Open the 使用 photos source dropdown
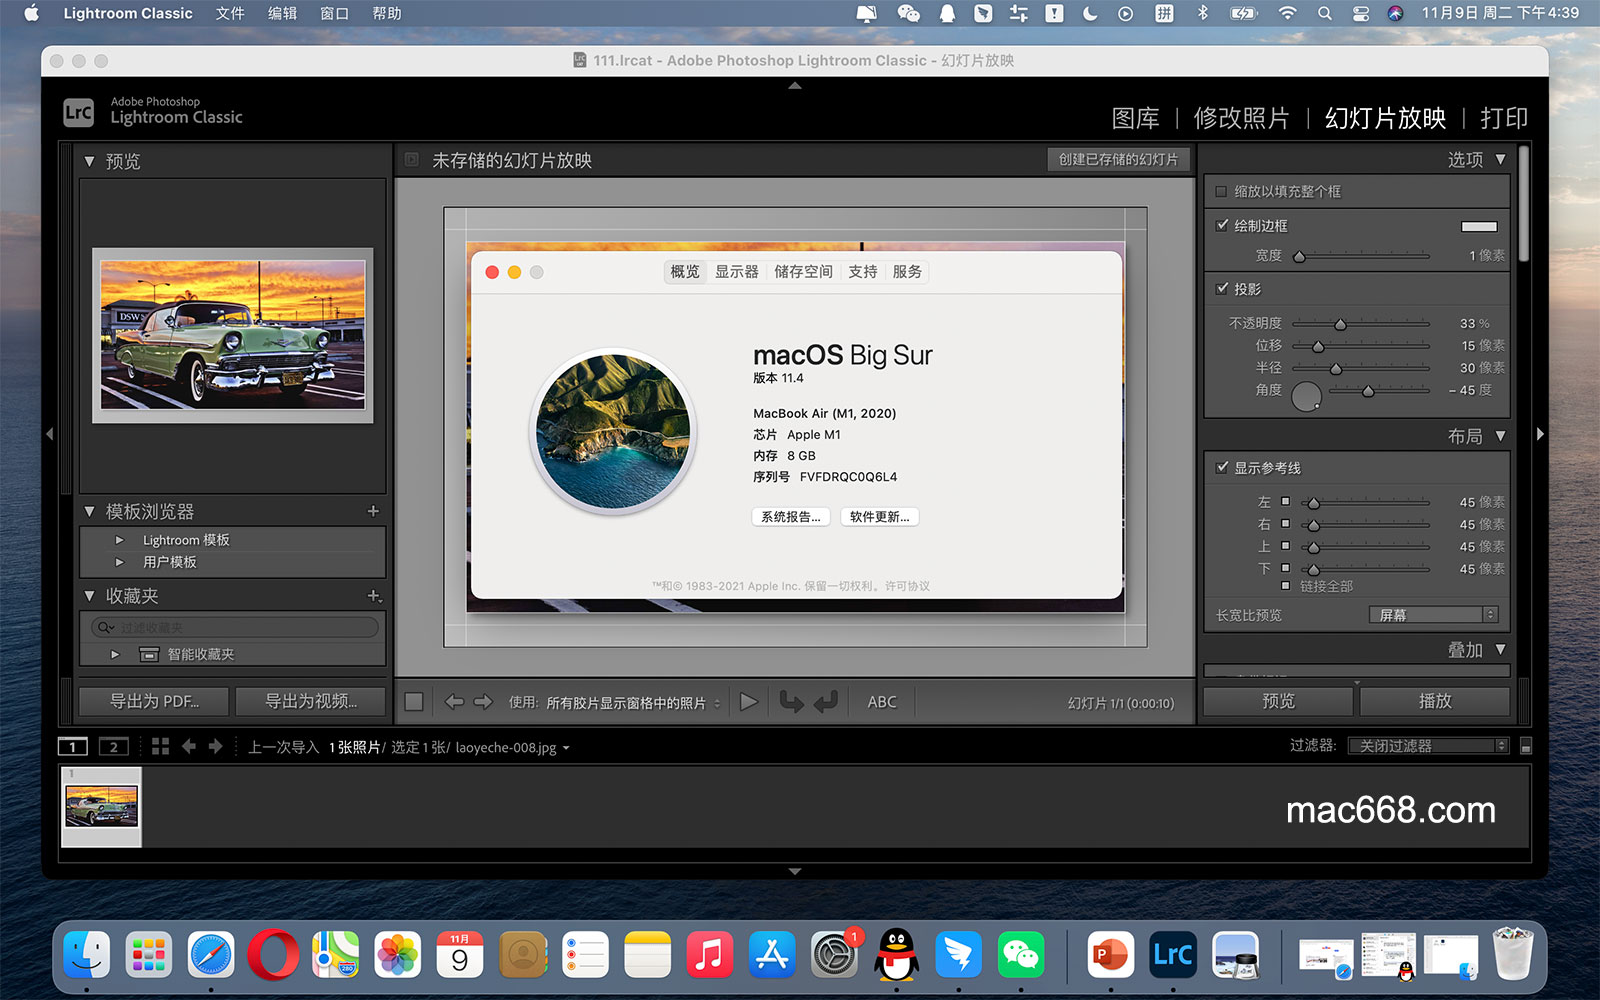1600x1000 pixels. point(633,703)
